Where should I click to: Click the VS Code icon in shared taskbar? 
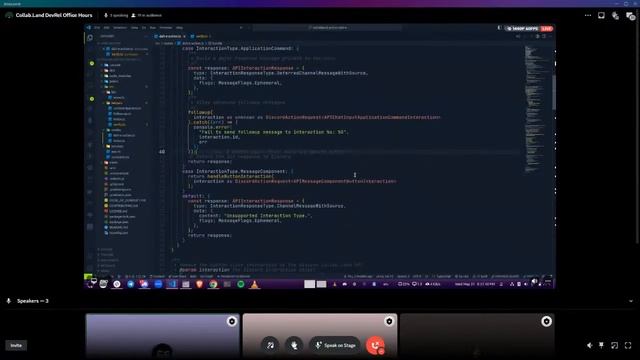[172, 284]
